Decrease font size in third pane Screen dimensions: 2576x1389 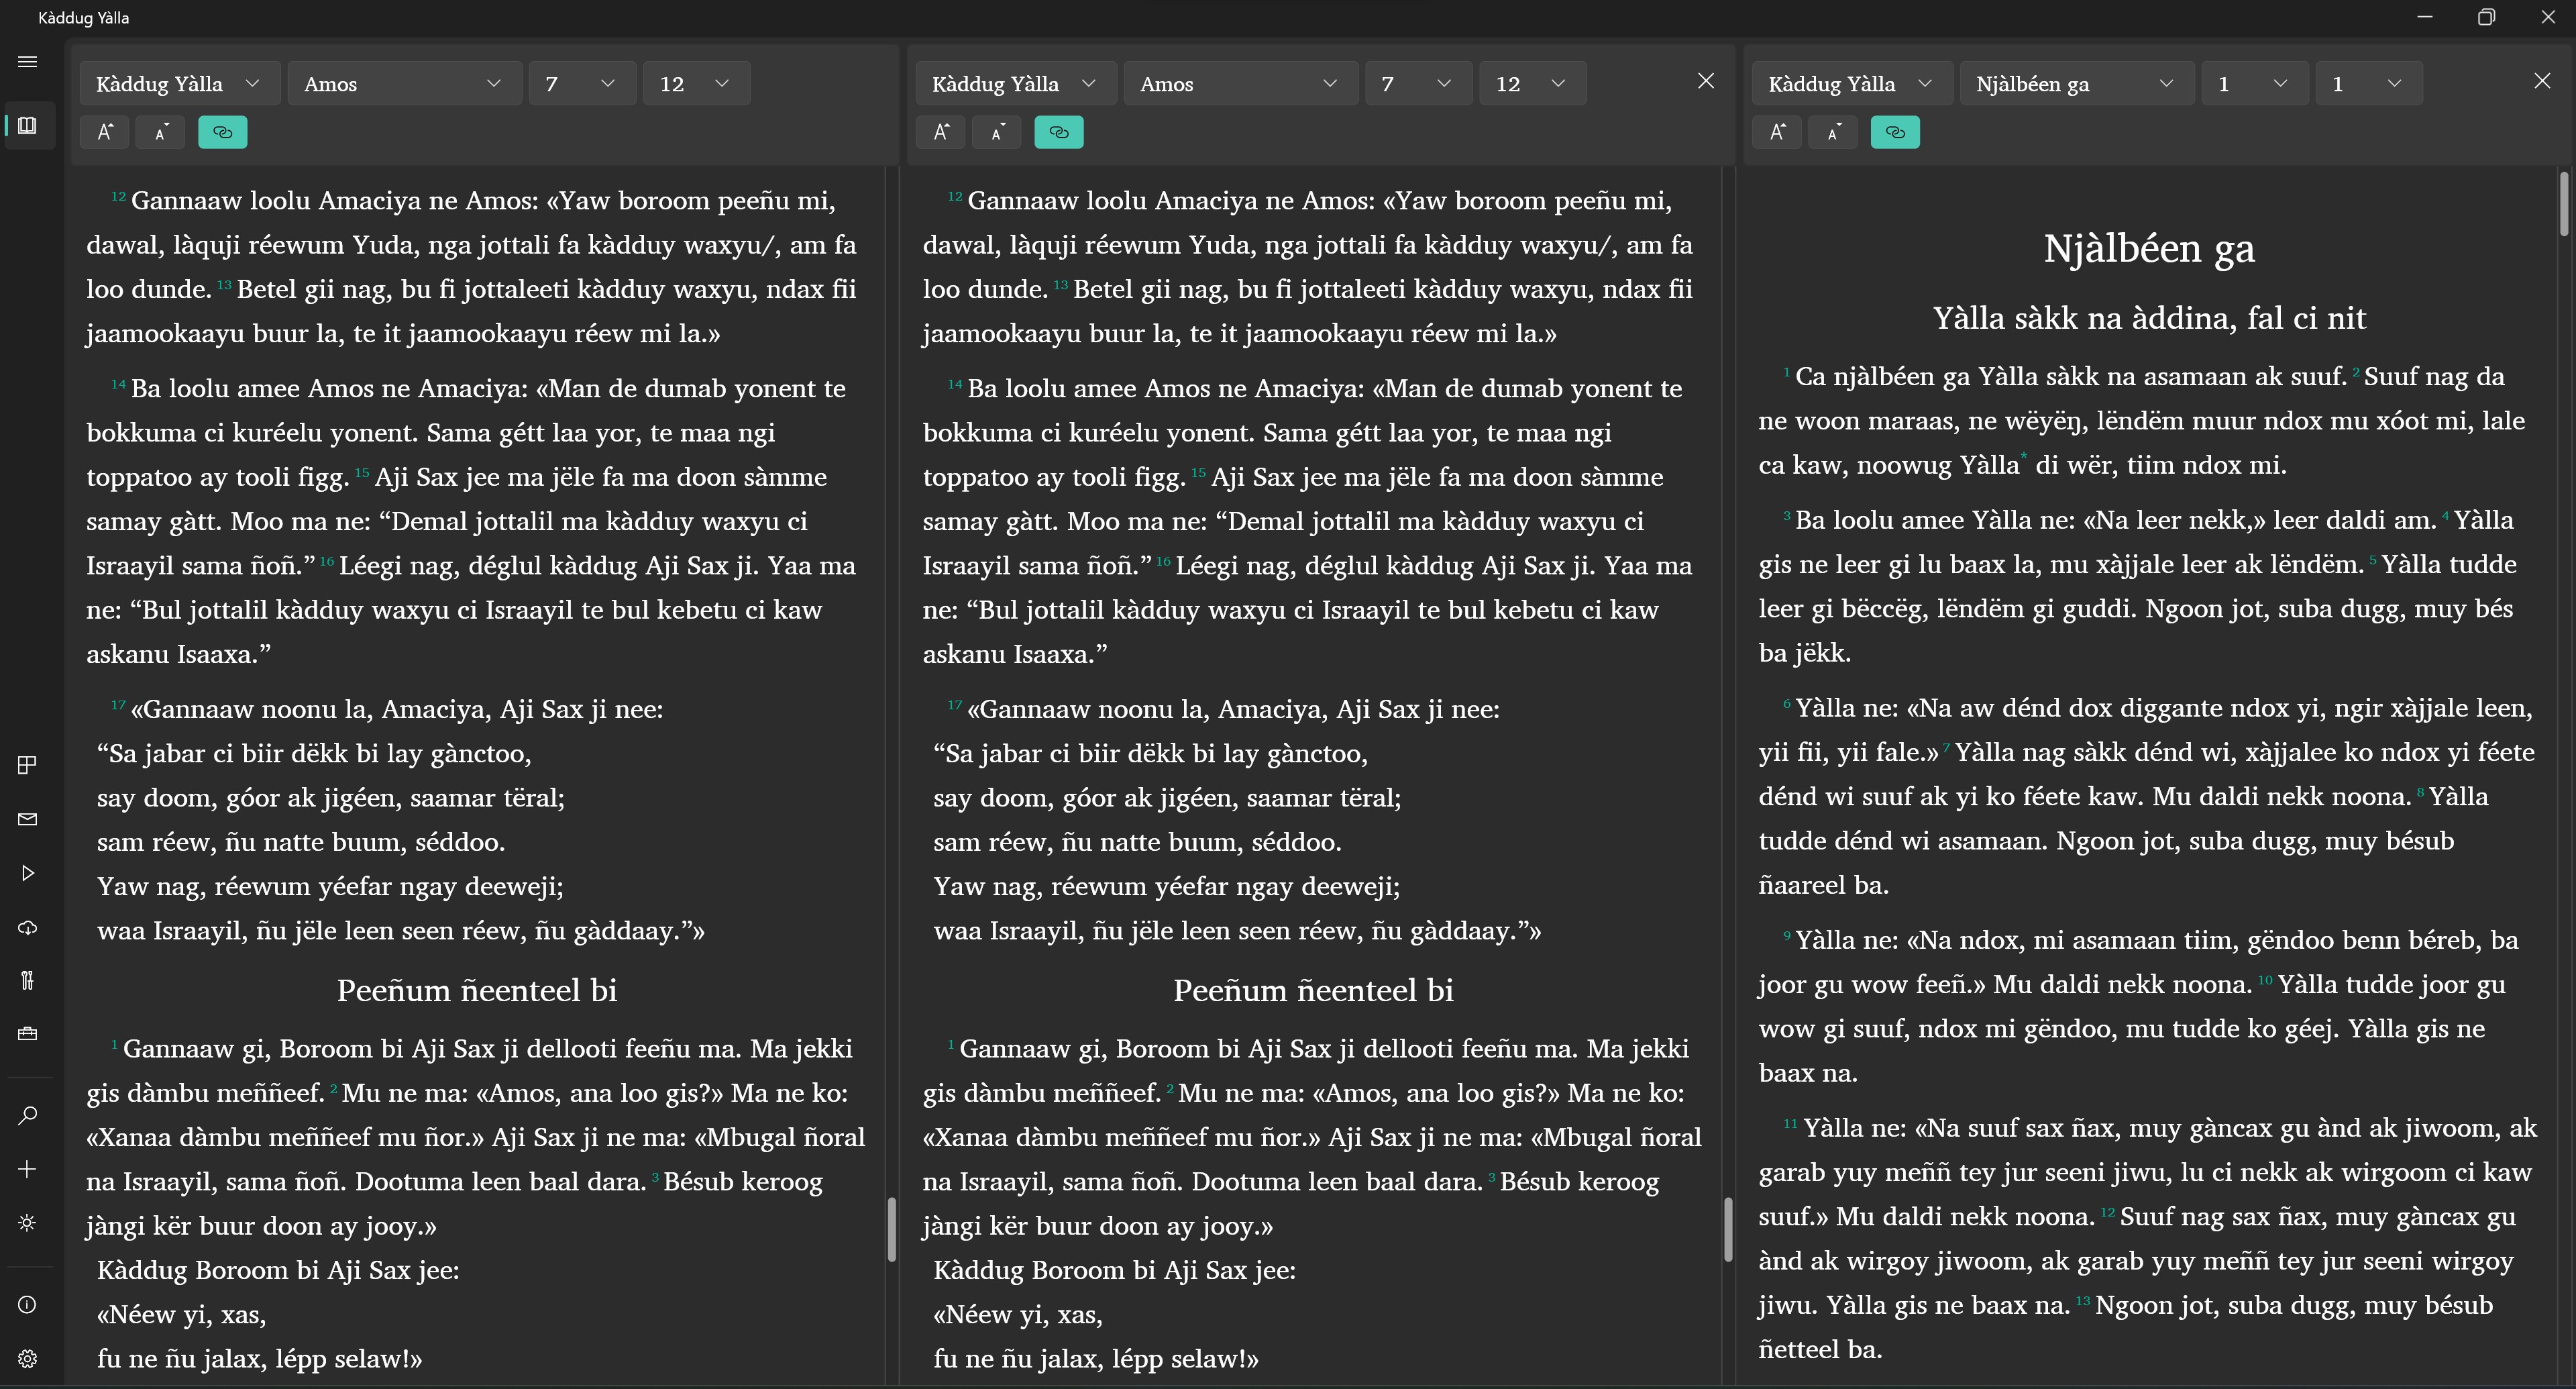(1832, 132)
